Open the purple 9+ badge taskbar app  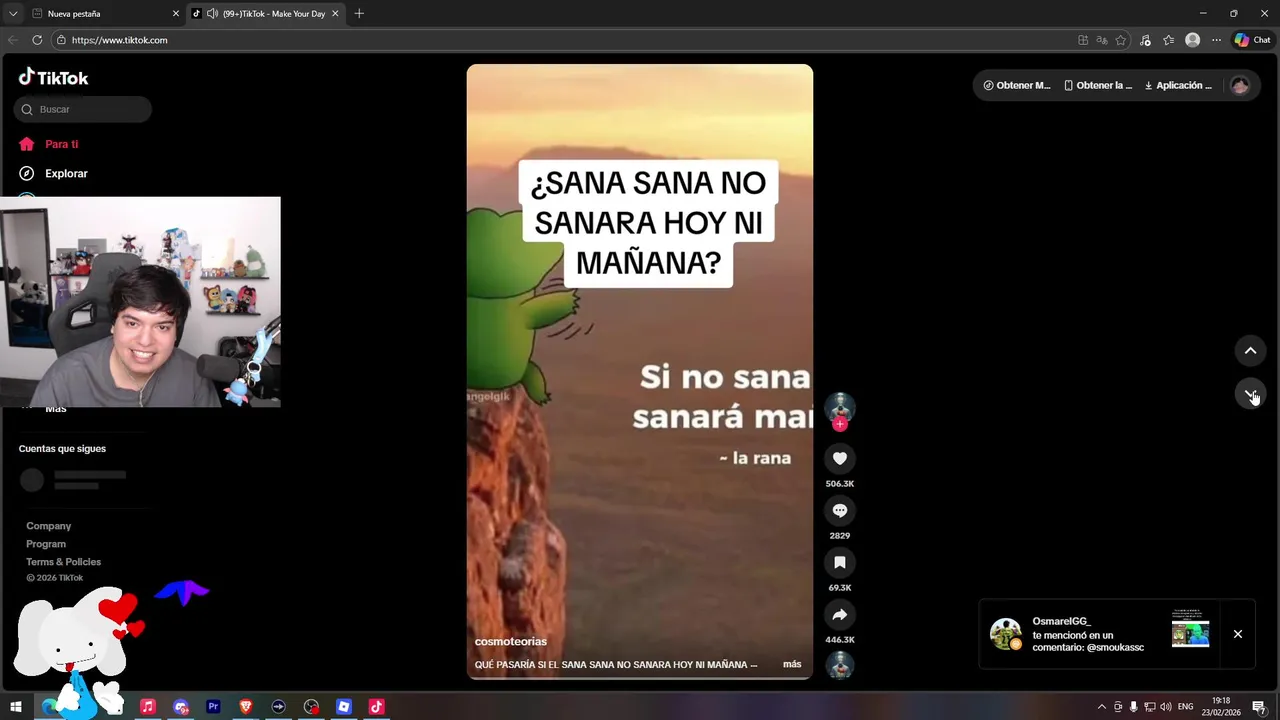click(181, 707)
